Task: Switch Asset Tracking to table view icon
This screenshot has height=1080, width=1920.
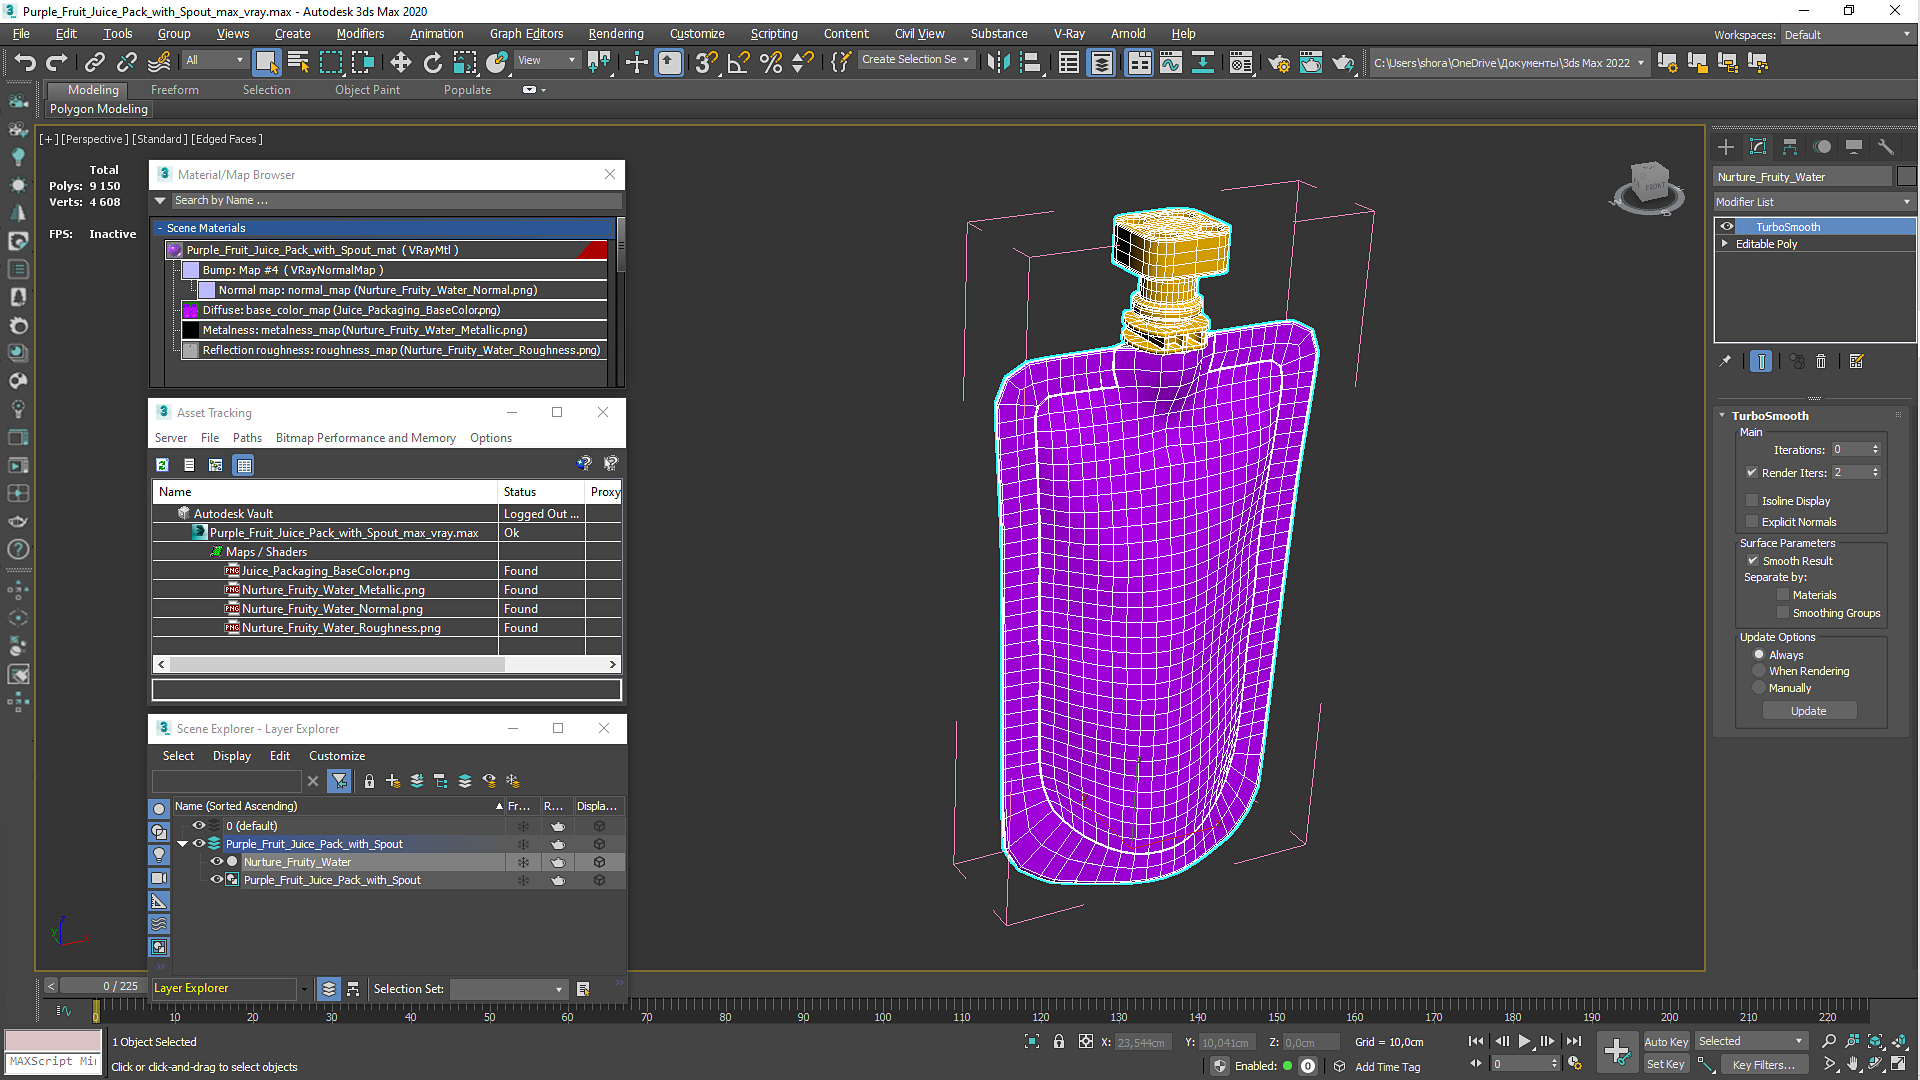Action: (x=243, y=465)
